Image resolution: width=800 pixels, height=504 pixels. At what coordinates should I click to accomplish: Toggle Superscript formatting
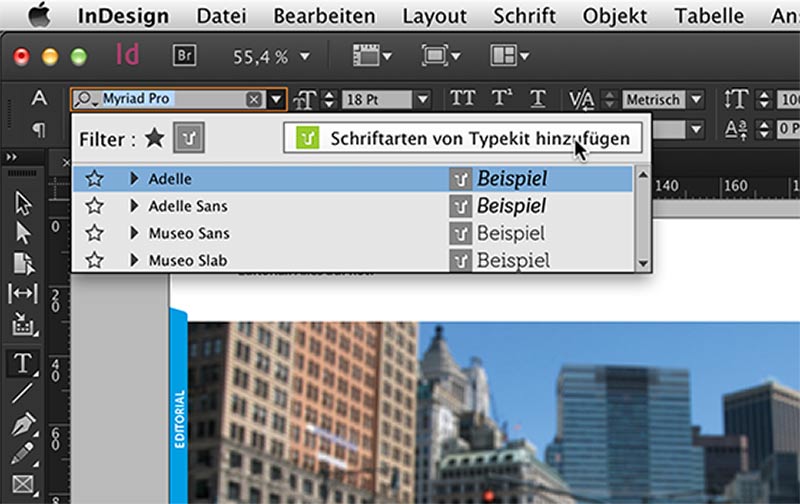(502, 98)
